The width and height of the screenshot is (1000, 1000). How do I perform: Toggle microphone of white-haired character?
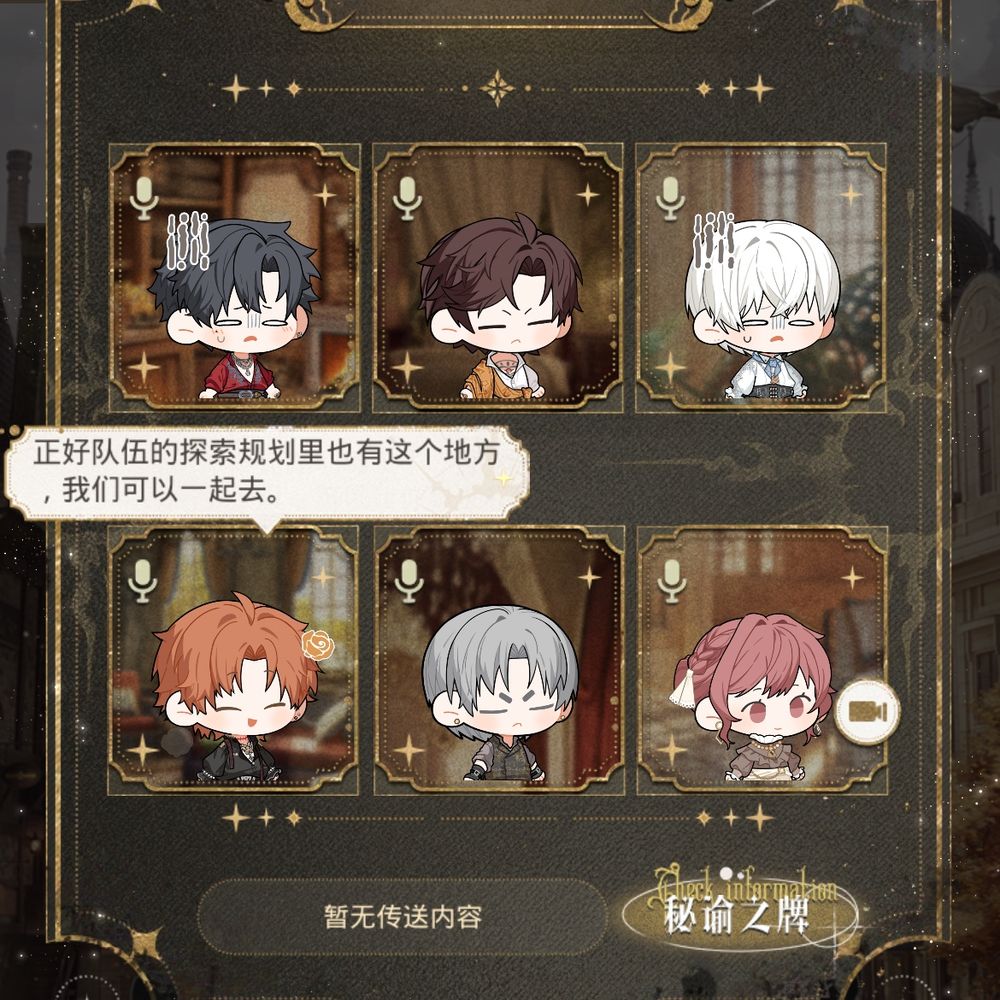pos(670,198)
